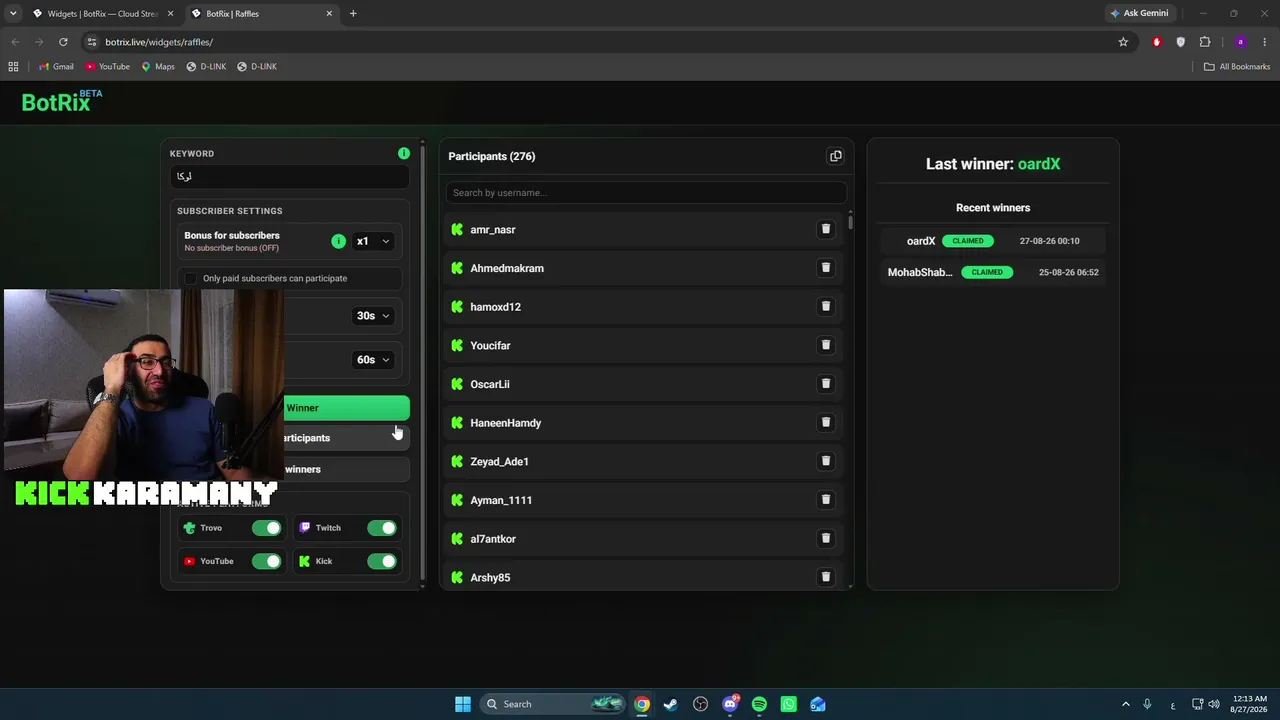Remove Ayman_1111 with trash icon
The width and height of the screenshot is (1280, 720).
point(826,500)
